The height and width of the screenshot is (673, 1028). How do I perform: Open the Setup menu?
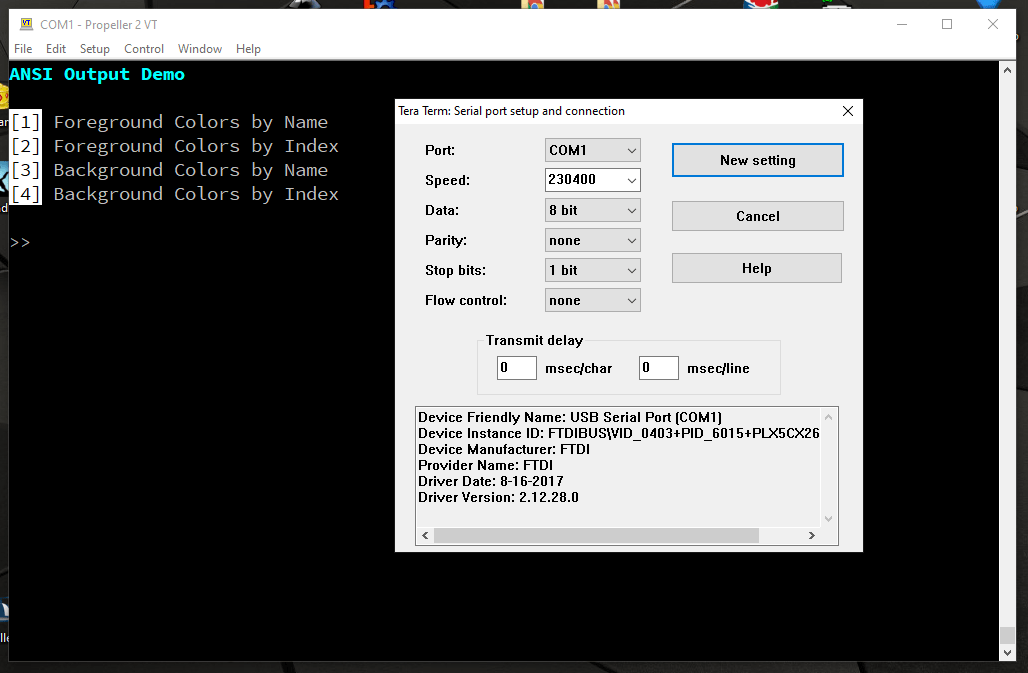94,48
